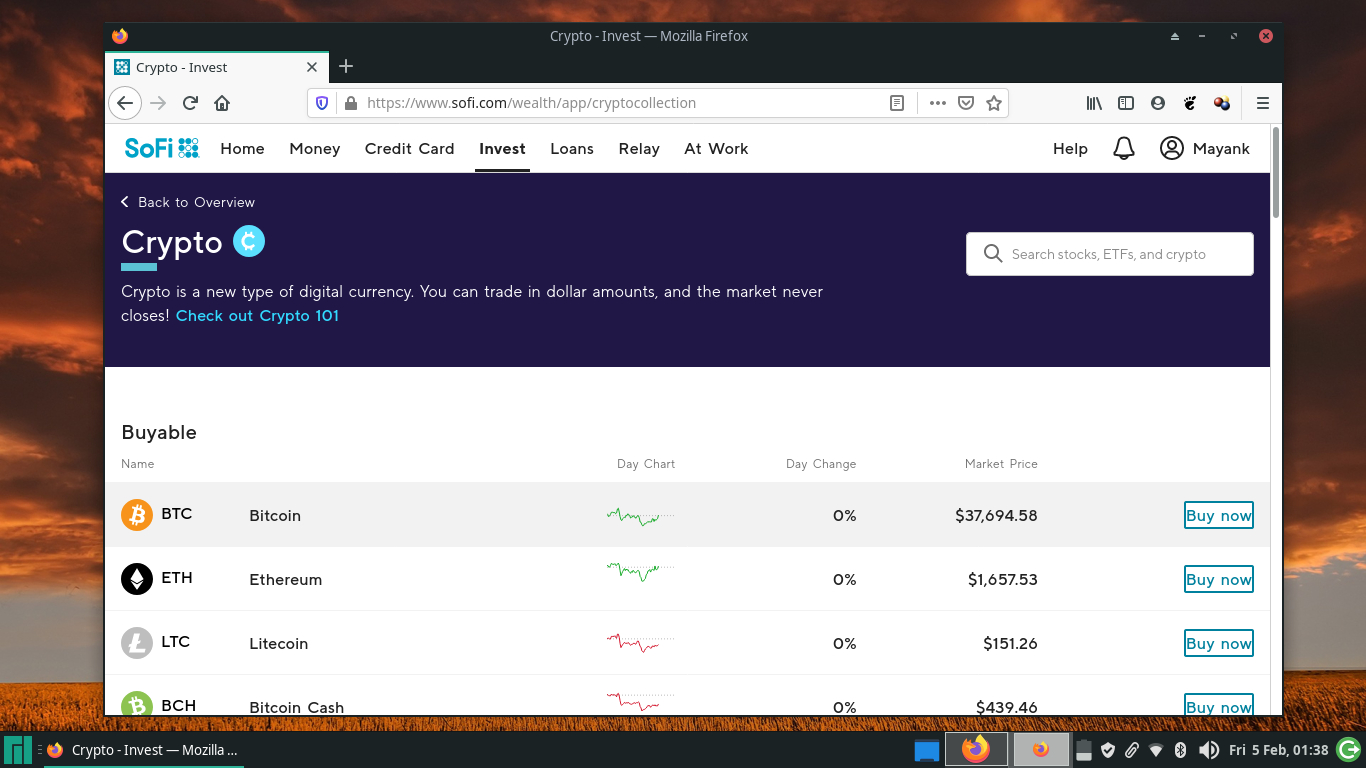Open At Work nav item
This screenshot has width=1366, height=768.
coord(716,148)
